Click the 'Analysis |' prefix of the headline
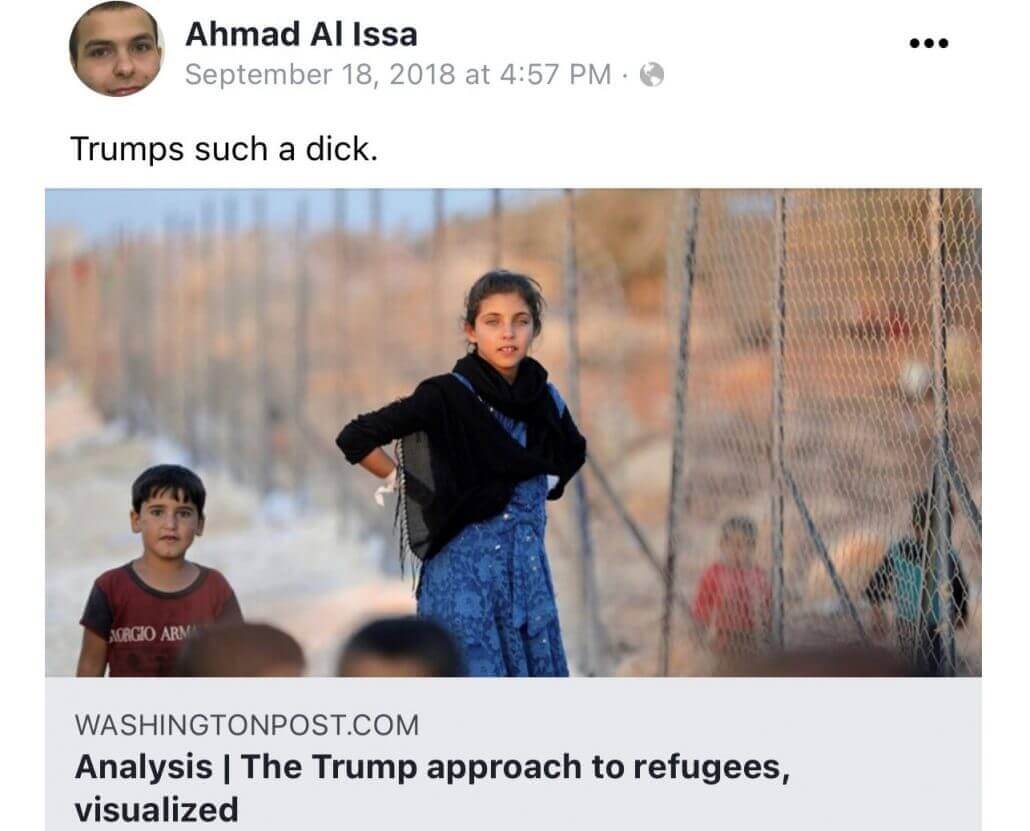Viewport: 1030px width, 831px height. click(x=152, y=767)
